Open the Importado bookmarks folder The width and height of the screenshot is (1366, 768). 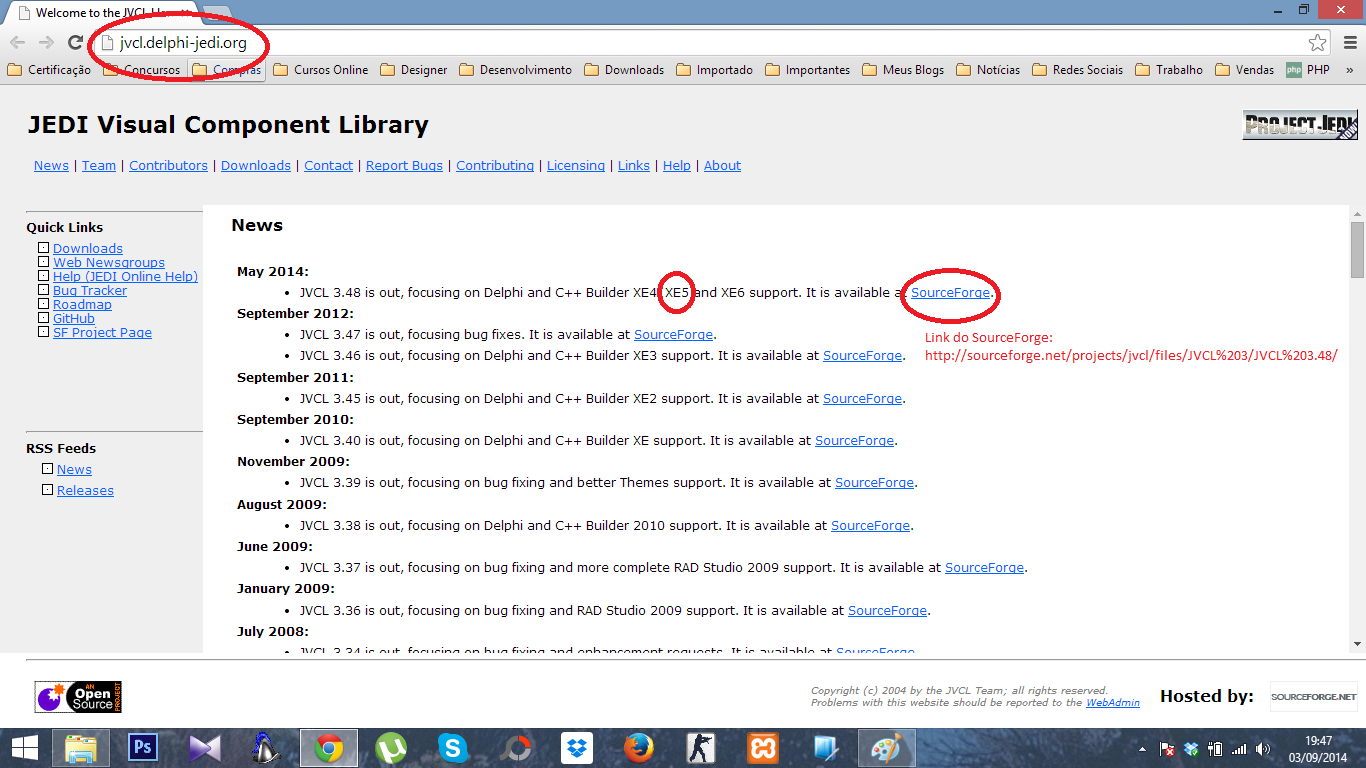(715, 70)
